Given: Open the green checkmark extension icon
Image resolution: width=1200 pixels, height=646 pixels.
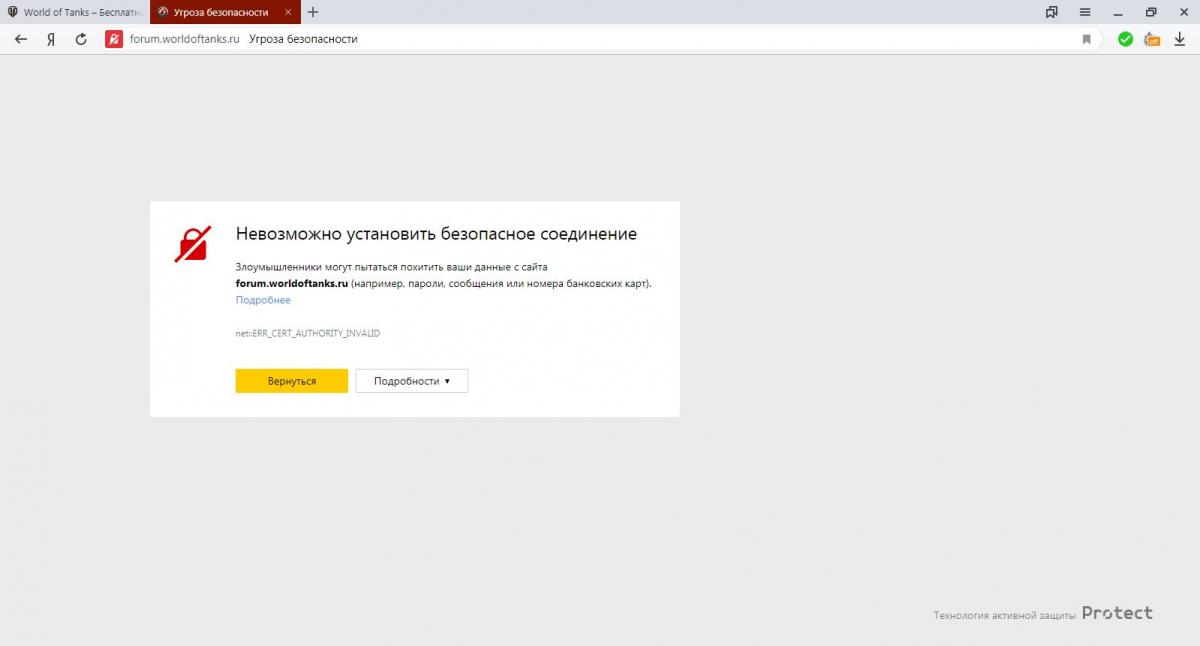Looking at the screenshot, I should [1125, 39].
